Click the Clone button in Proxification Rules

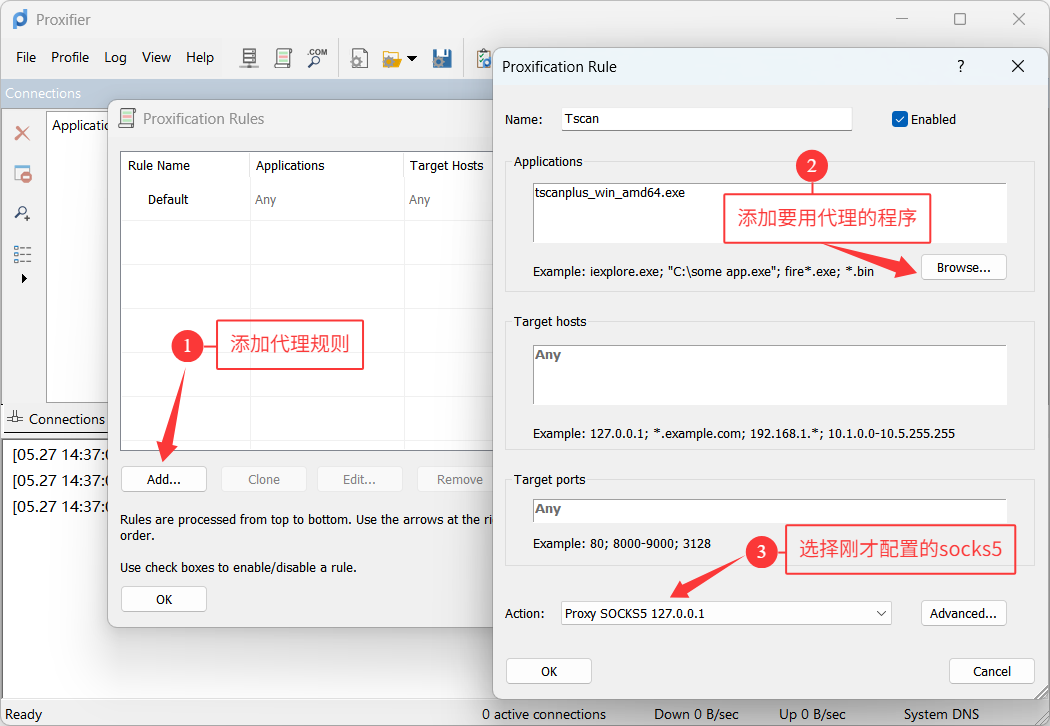pos(264,480)
